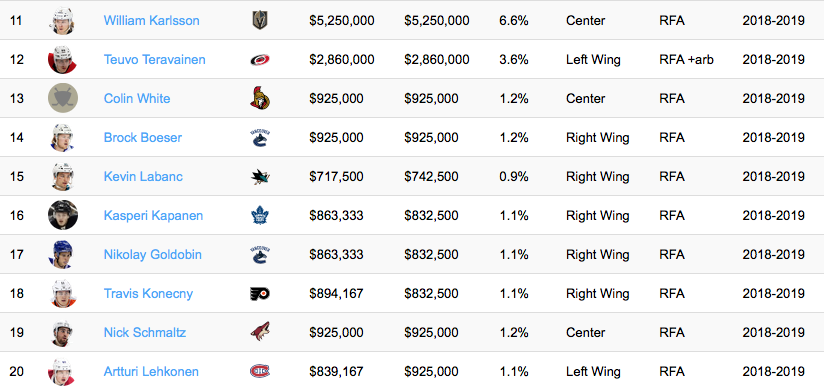824x390 pixels.
Task: Click the Ottawa Senators team logo
Action: [x=260, y=98]
